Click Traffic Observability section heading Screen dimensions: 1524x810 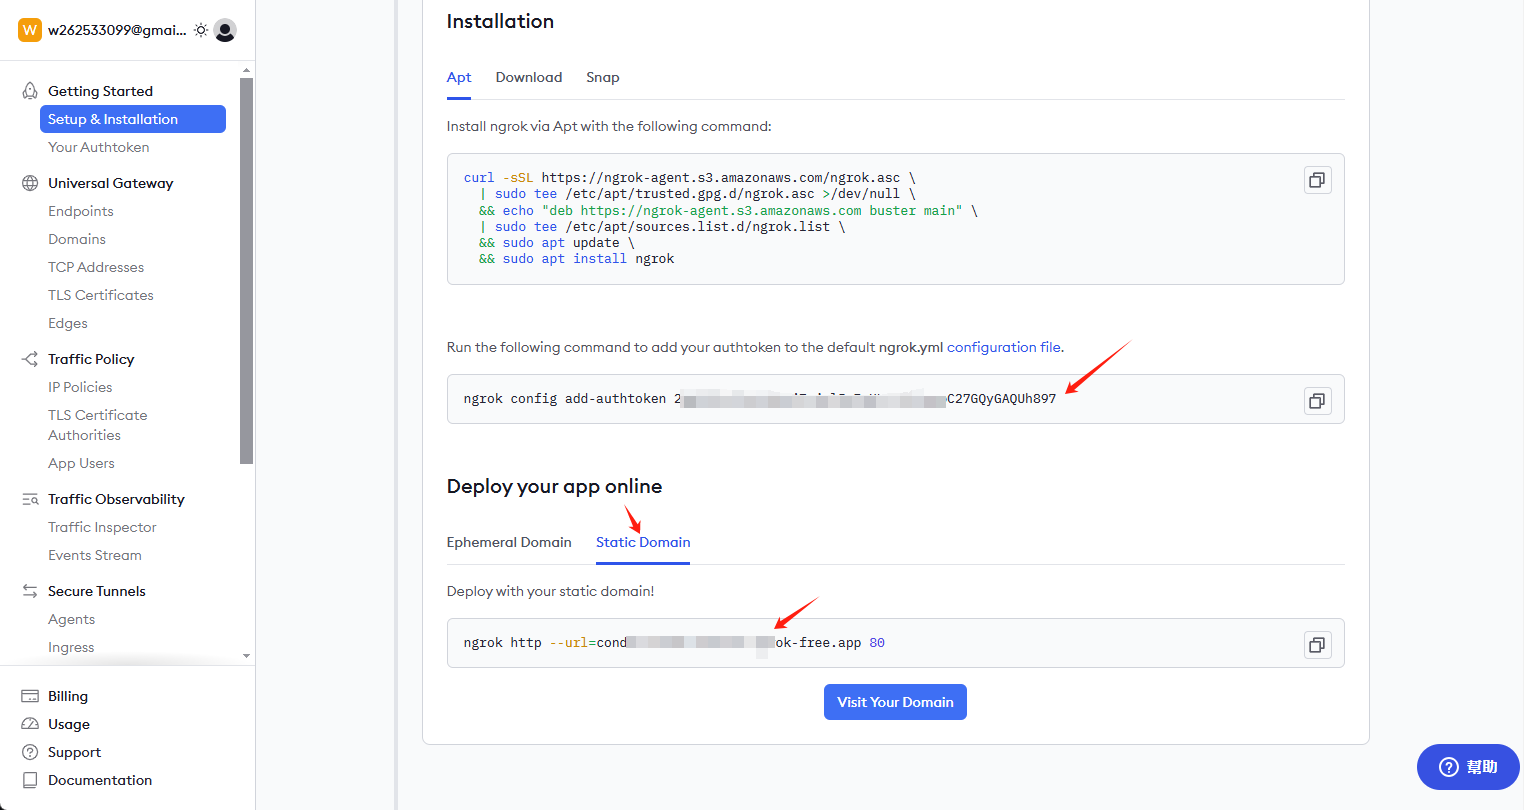click(116, 499)
